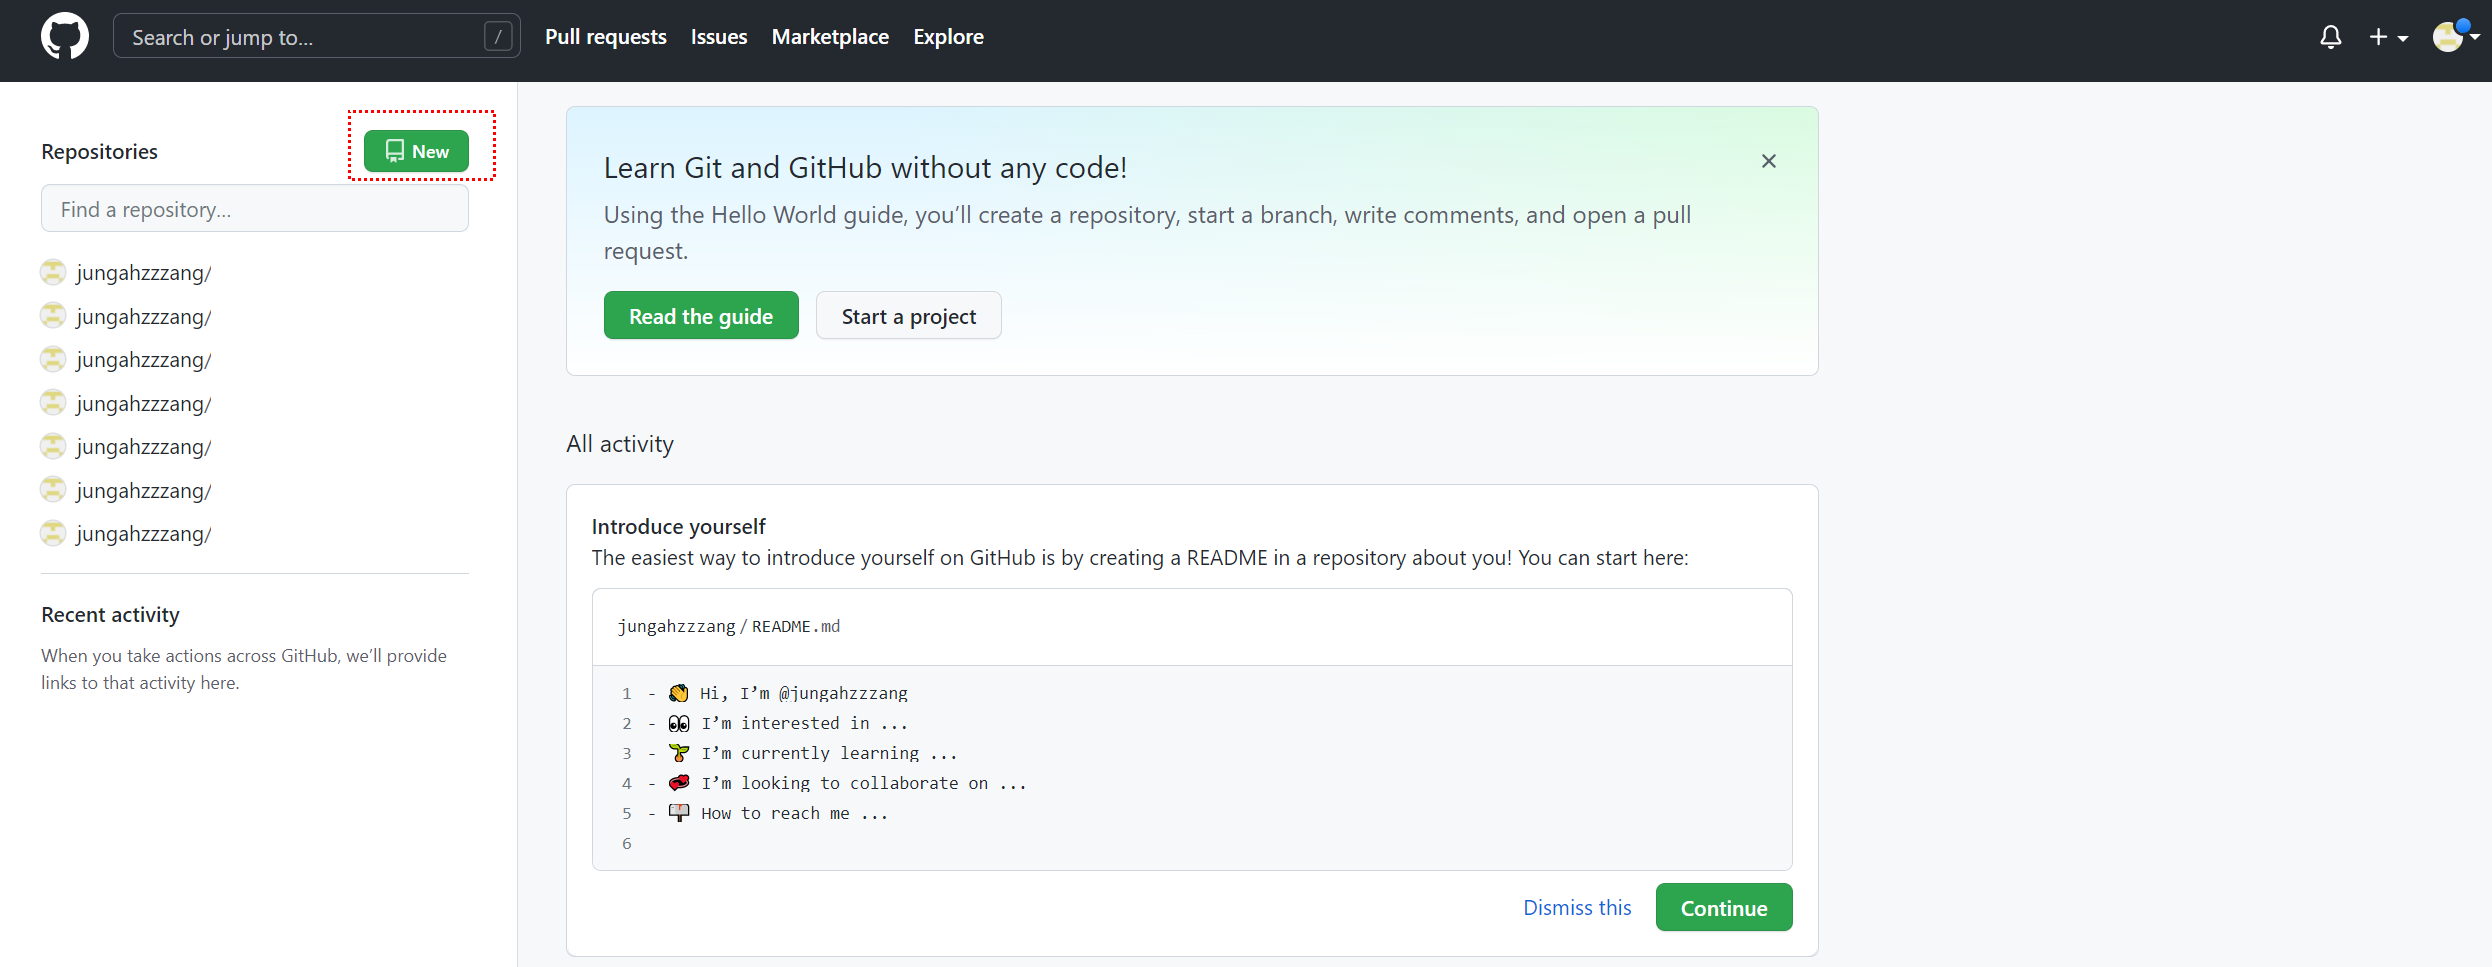
Task: Open Pull requests in top navigation
Action: click(605, 37)
